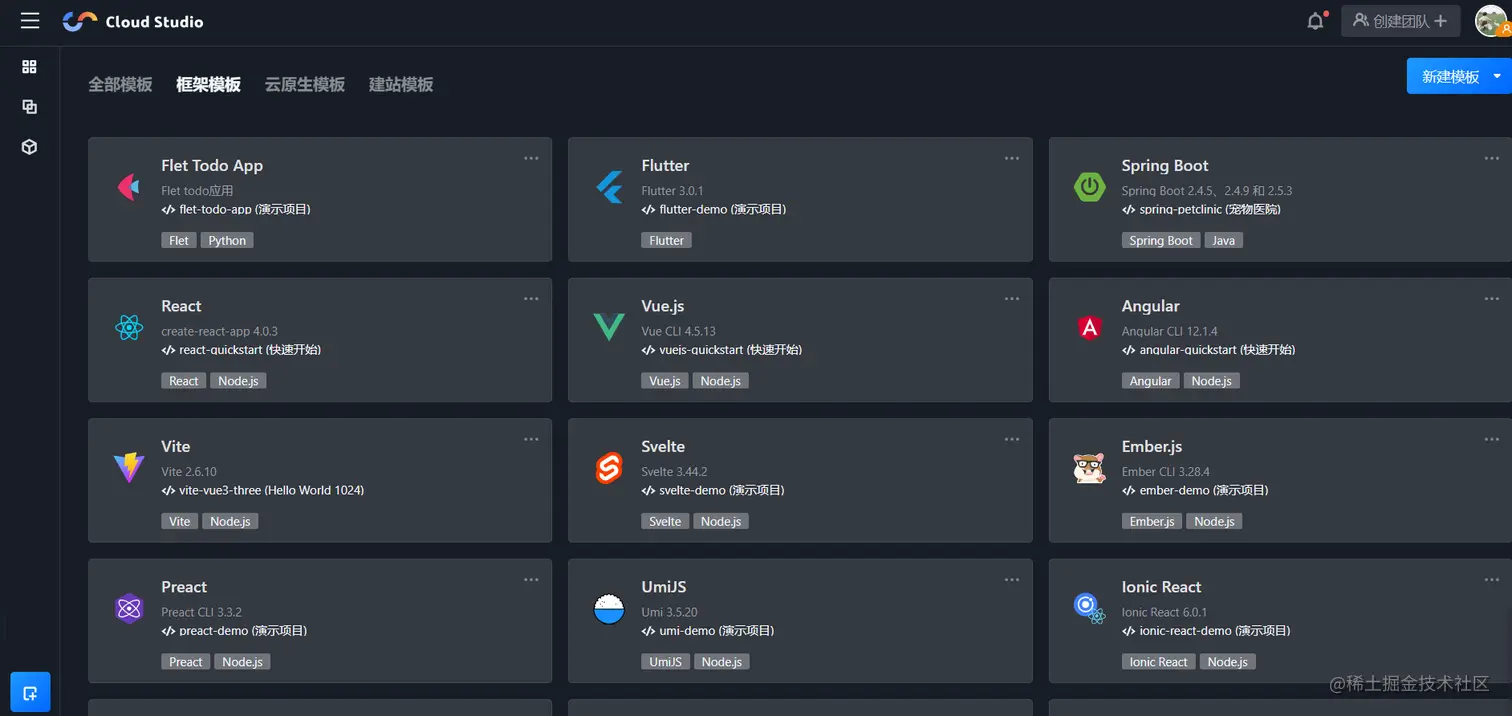
Task: Click the Cloud Studio logo
Action: pos(133,21)
